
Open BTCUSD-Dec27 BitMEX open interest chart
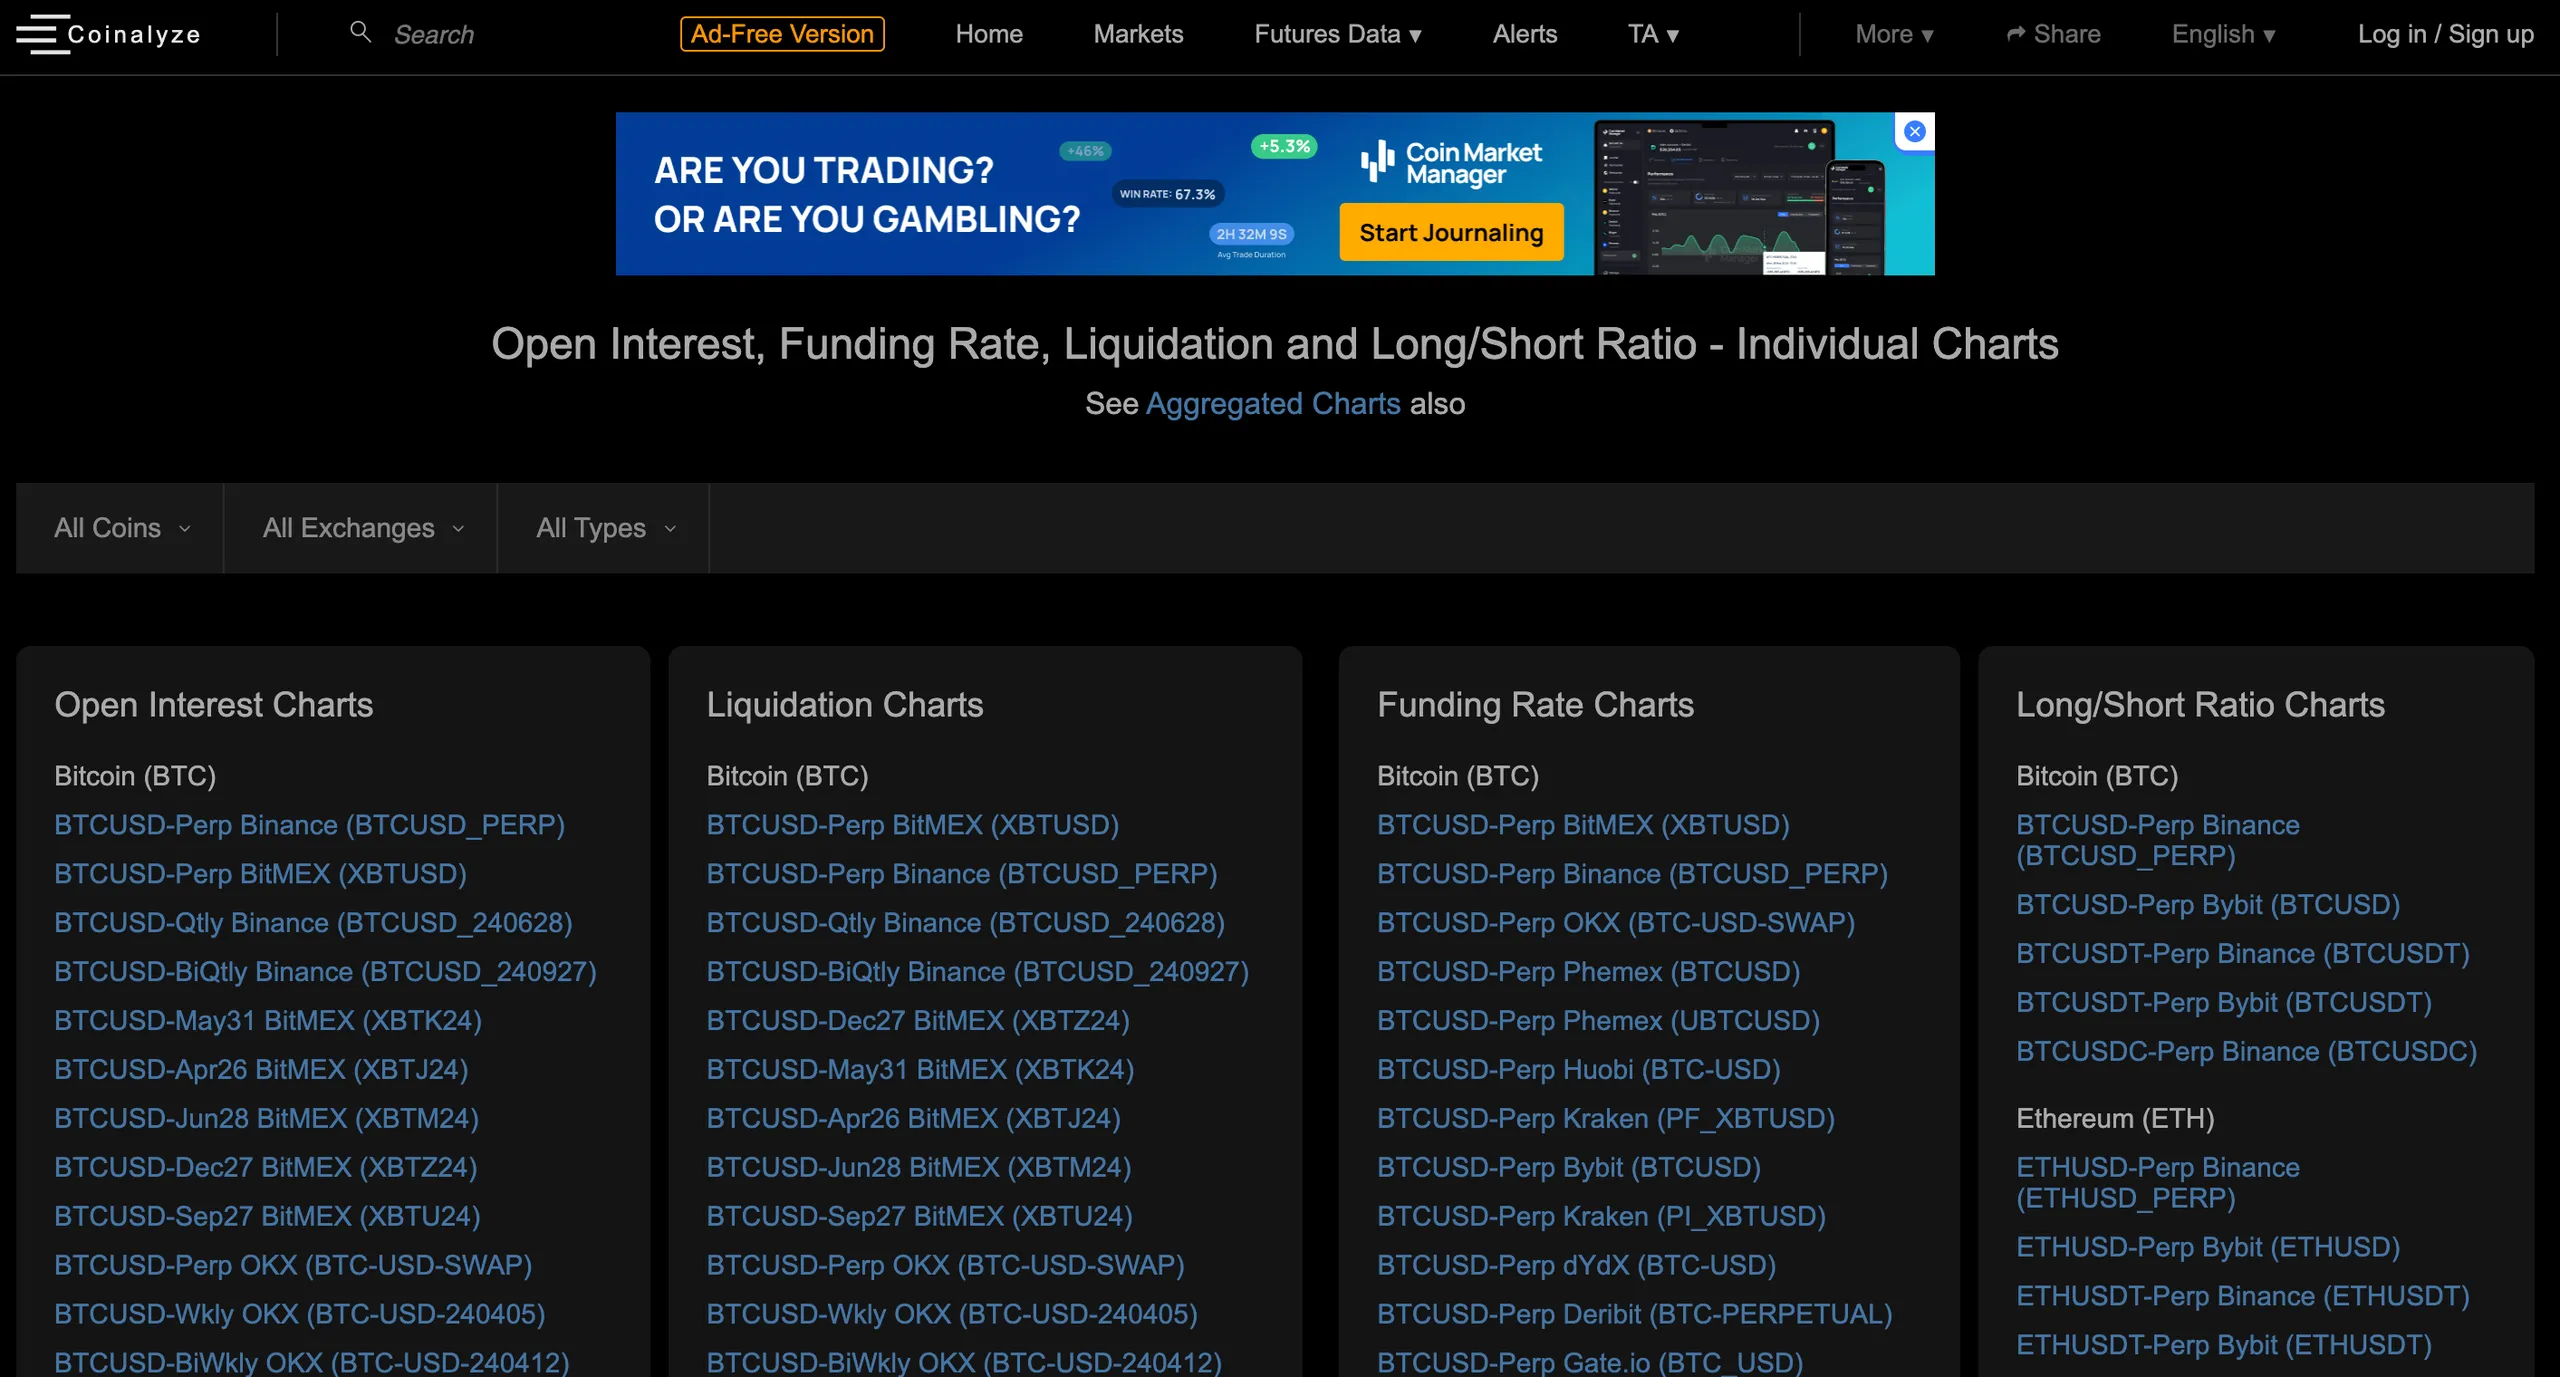[265, 1168]
